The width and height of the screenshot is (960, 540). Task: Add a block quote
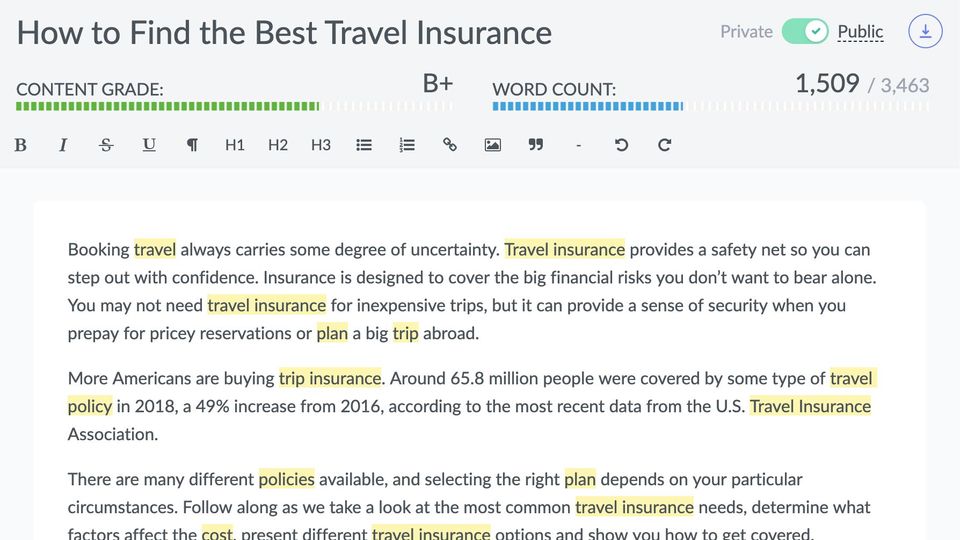(536, 145)
